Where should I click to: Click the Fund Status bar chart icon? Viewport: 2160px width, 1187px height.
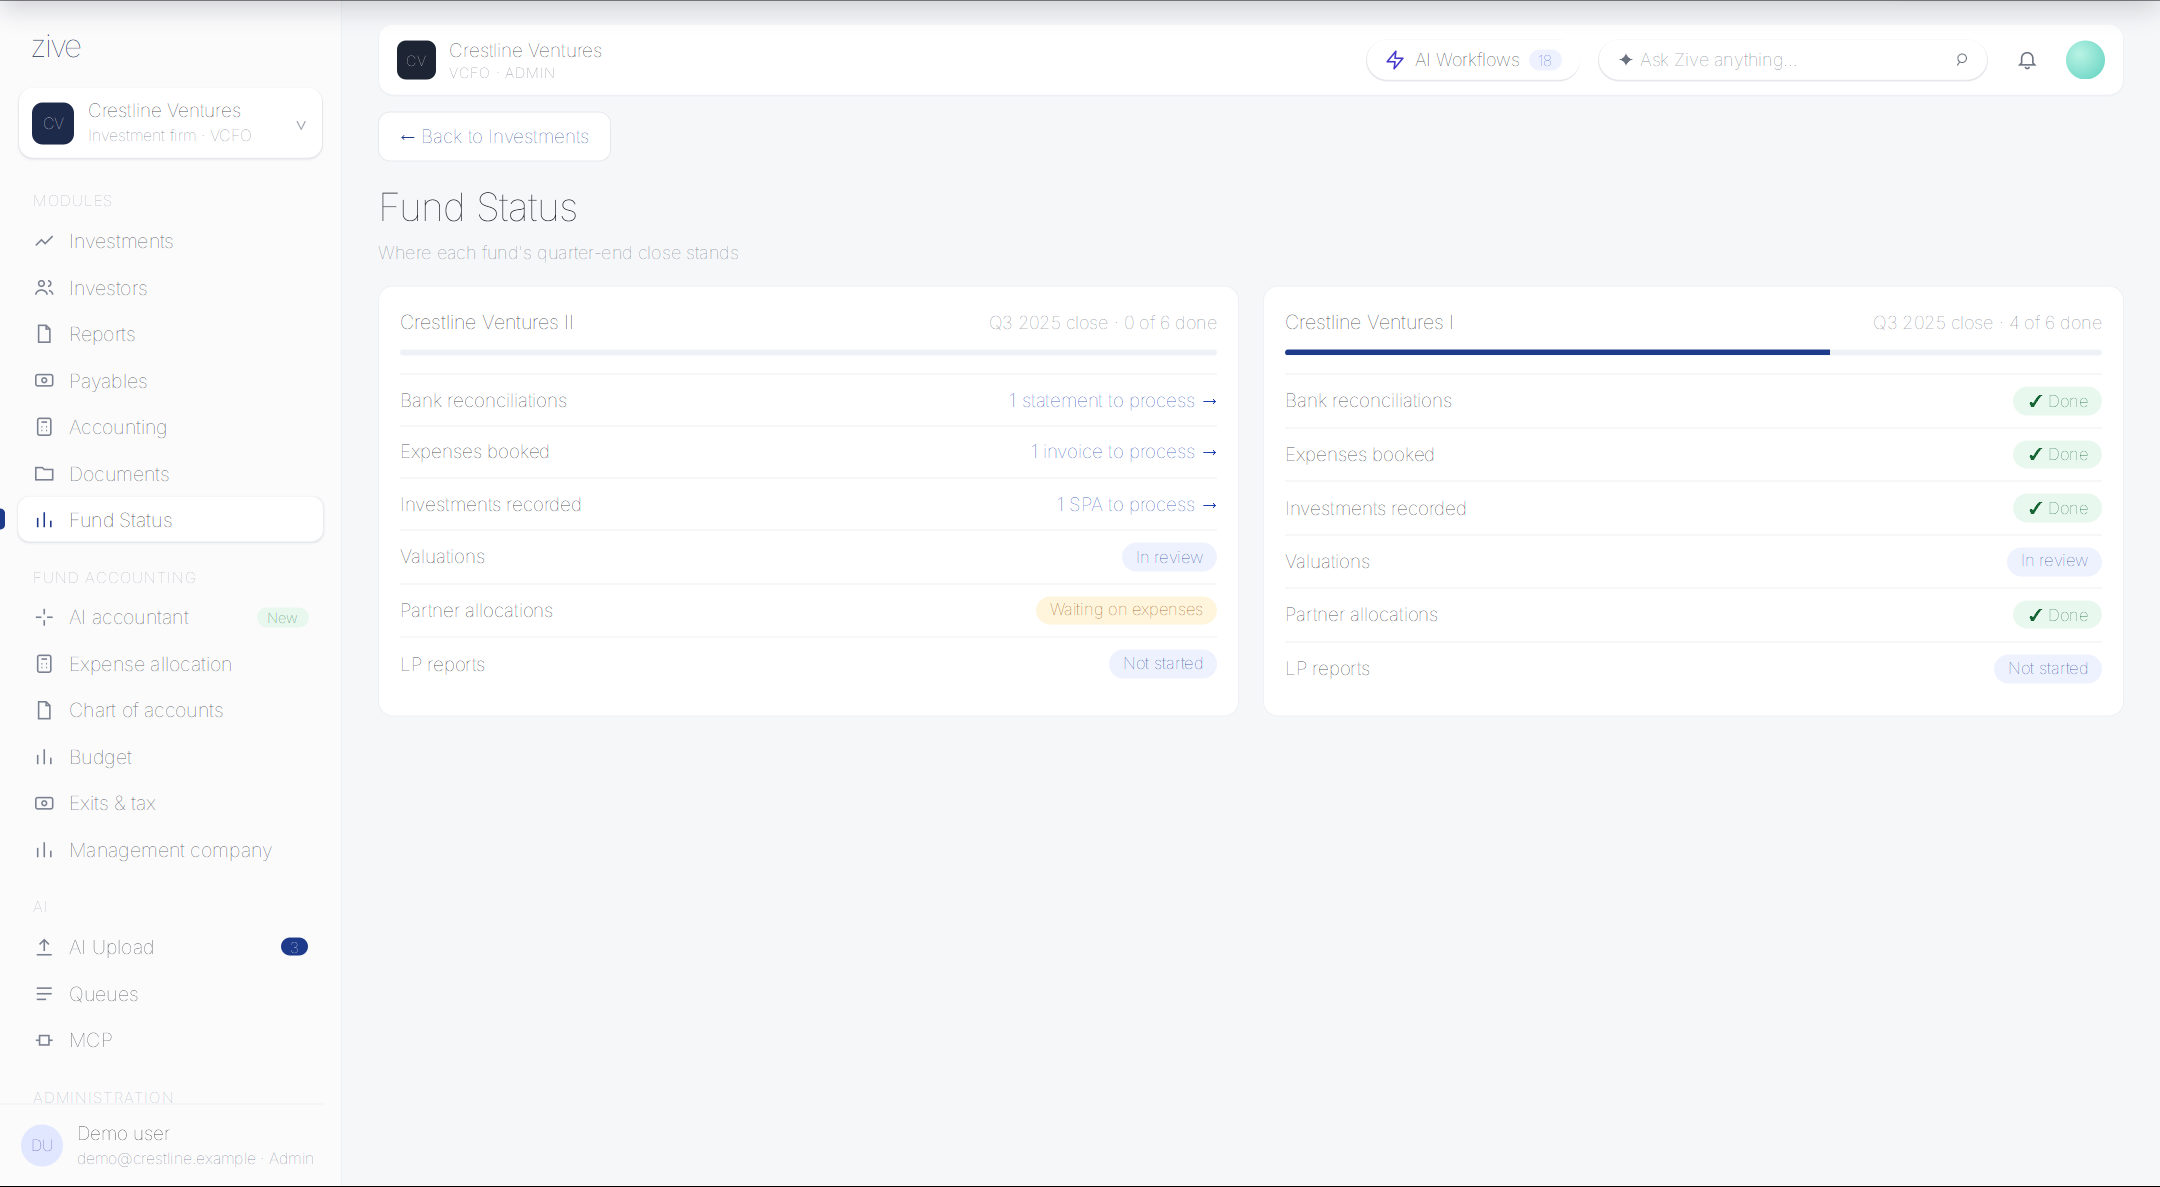pyautogui.click(x=44, y=520)
